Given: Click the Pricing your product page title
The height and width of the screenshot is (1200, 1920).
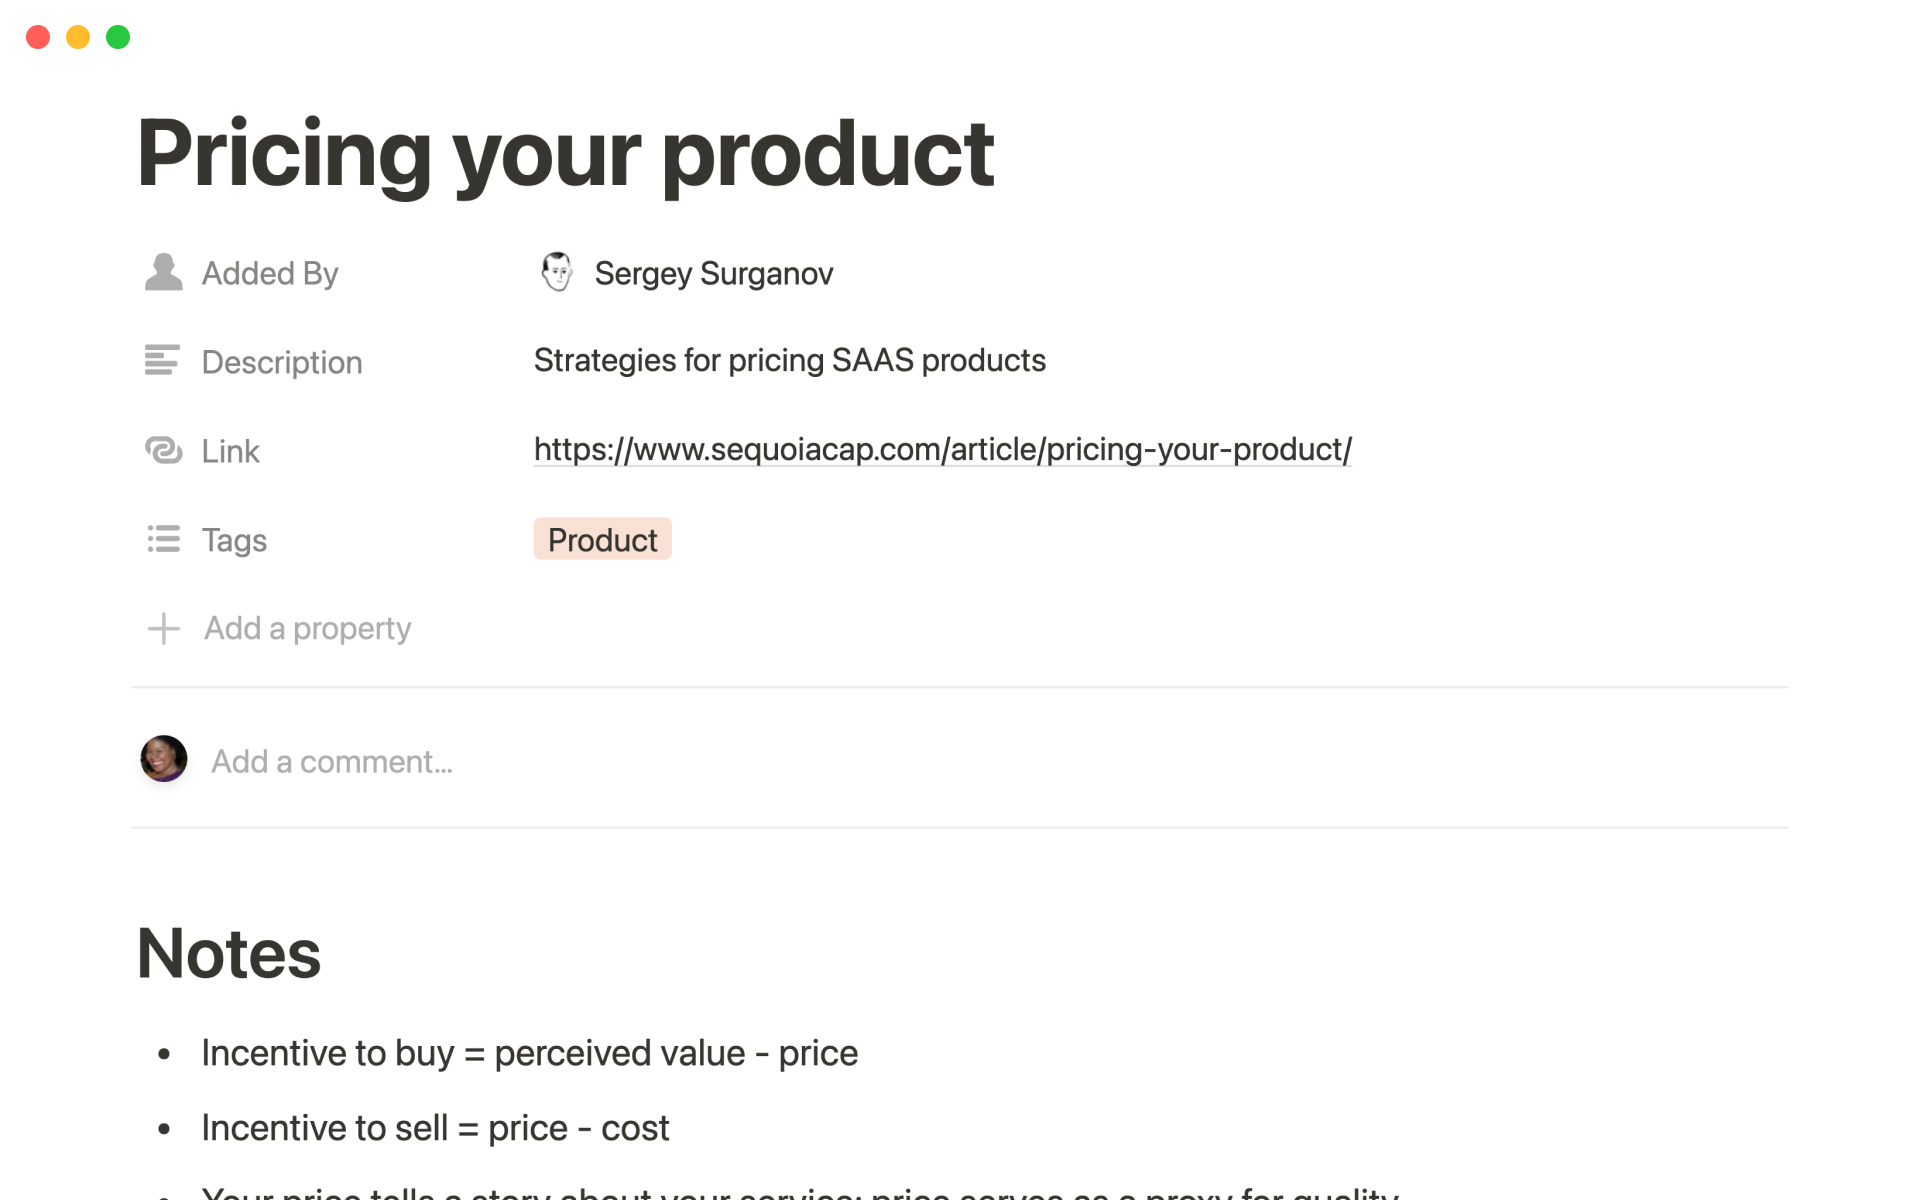Looking at the screenshot, I should 565,153.
